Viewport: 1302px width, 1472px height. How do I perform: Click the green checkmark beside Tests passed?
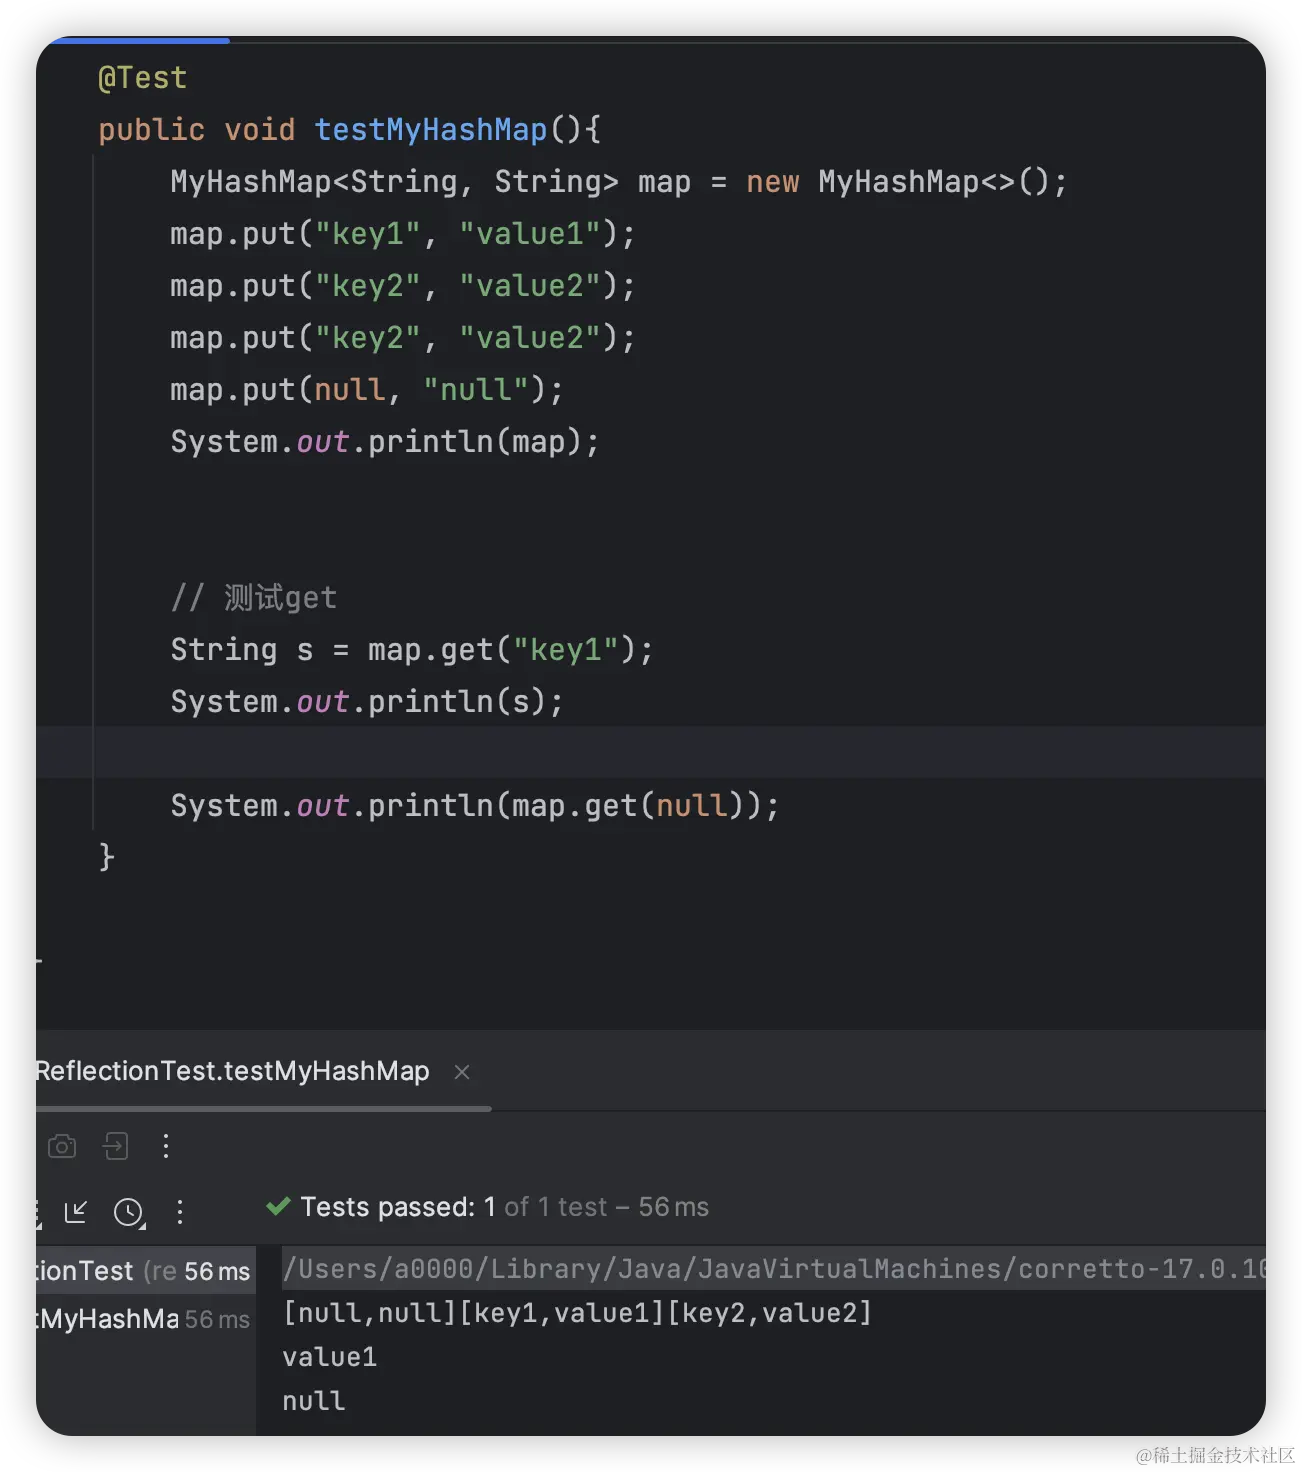click(277, 1206)
